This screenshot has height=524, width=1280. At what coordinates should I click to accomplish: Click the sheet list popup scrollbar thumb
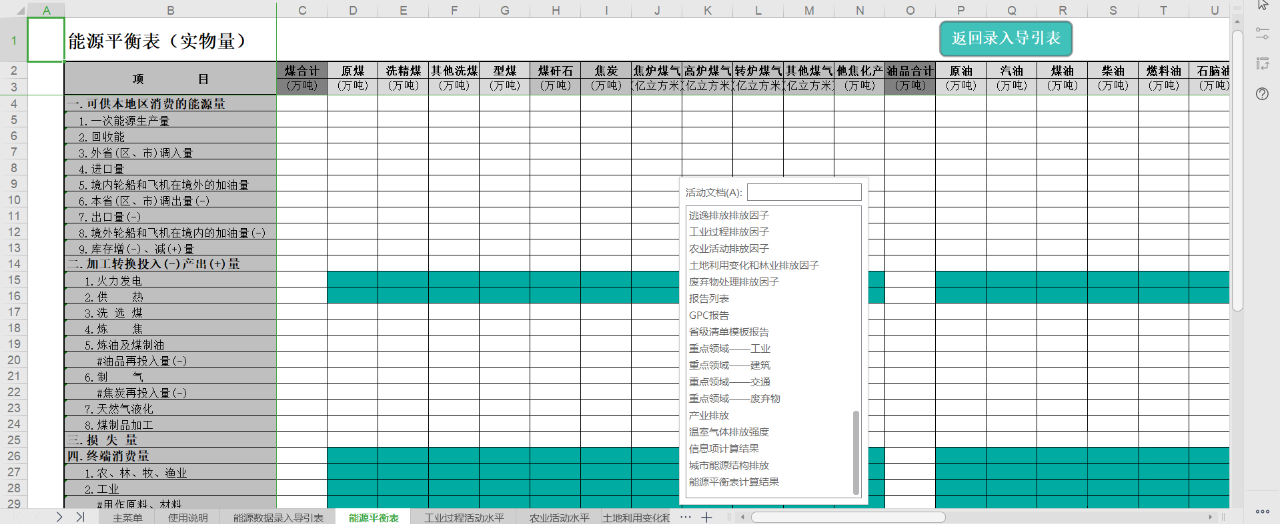(x=855, y=452)
